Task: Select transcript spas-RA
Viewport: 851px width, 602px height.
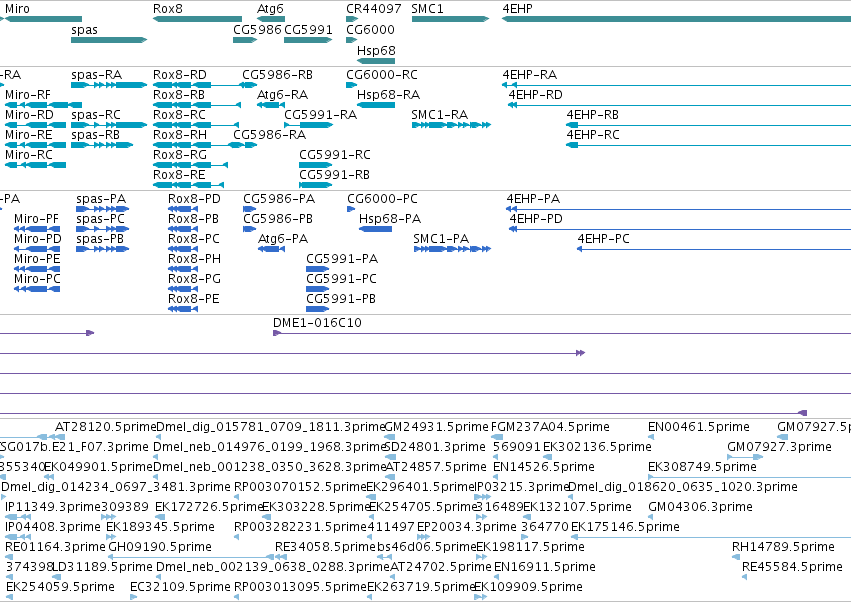Action: pyautogui.click(x=109, y=85)
